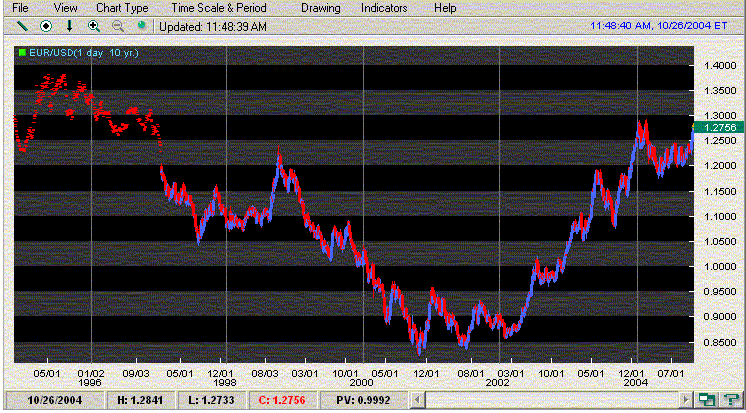This screenshot has width=746, height=413.
Task: Click the green EUR/USD legend square
Action: [x=22, y=51]
